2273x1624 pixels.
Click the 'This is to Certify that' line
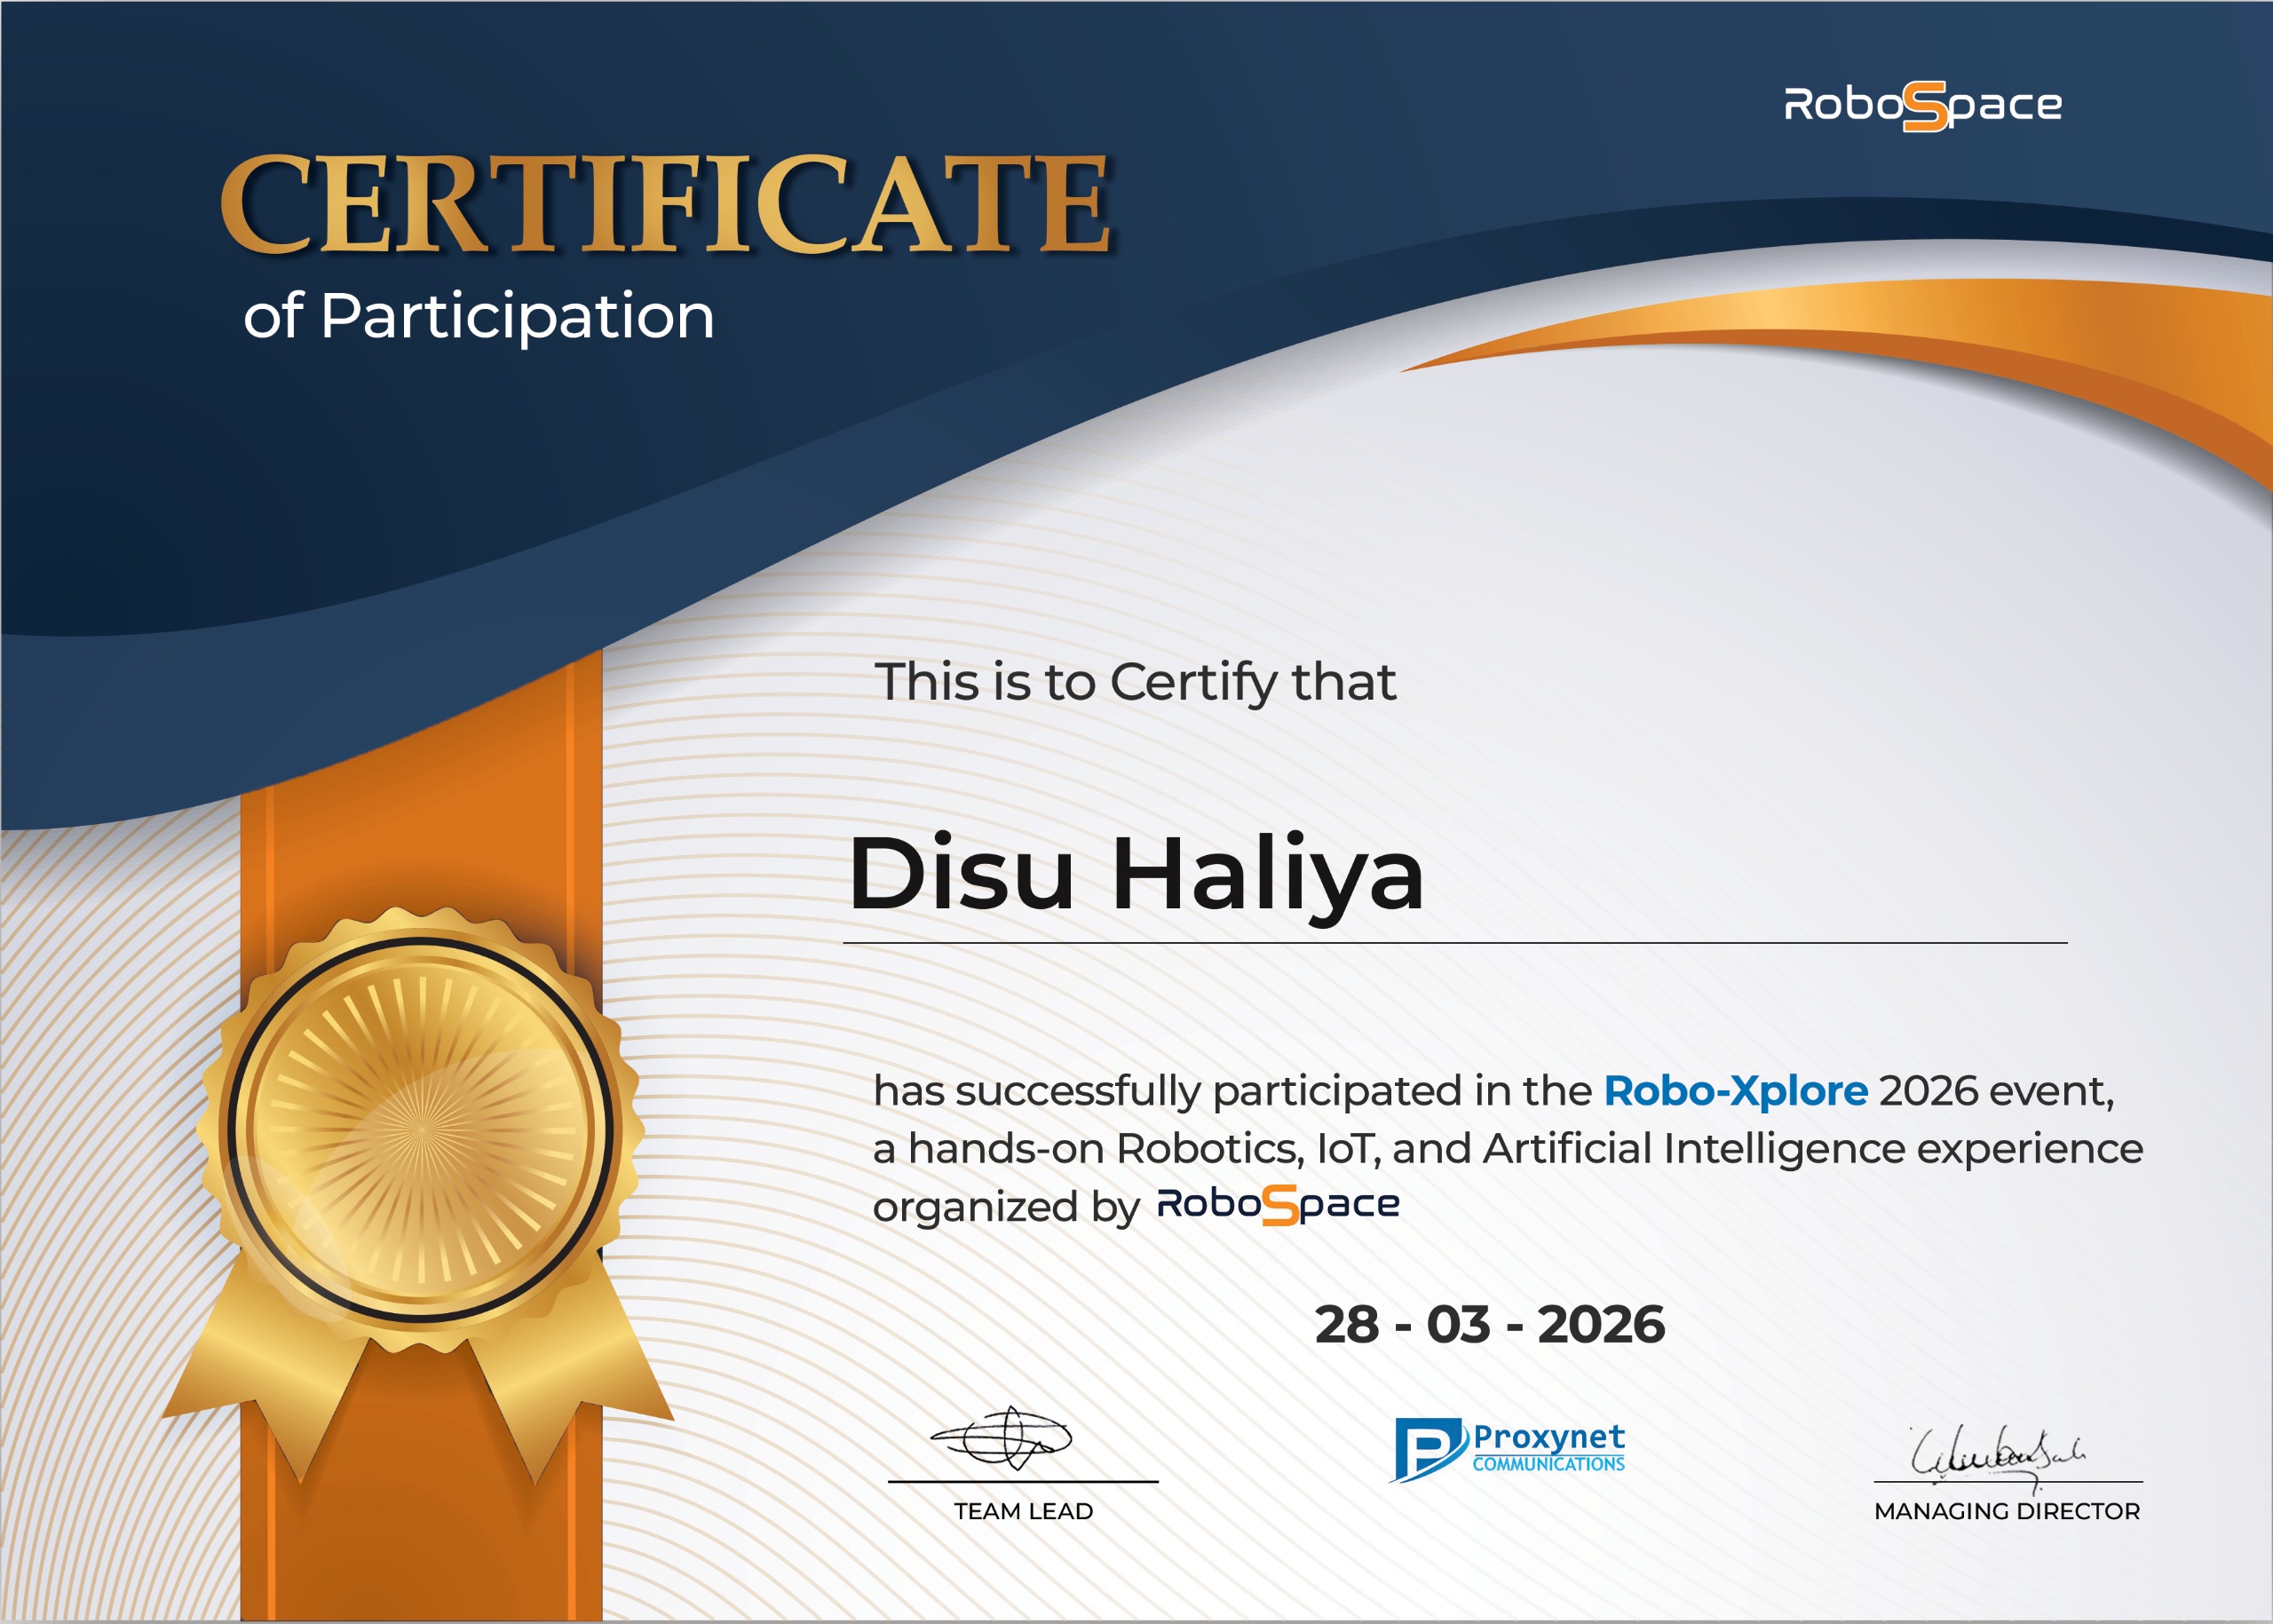point(1135,684)
